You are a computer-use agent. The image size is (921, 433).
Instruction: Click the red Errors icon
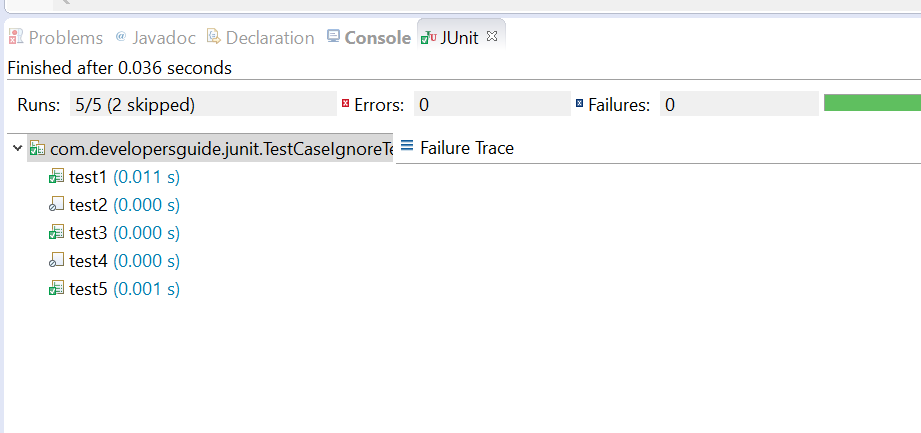[x=346, y=103]
